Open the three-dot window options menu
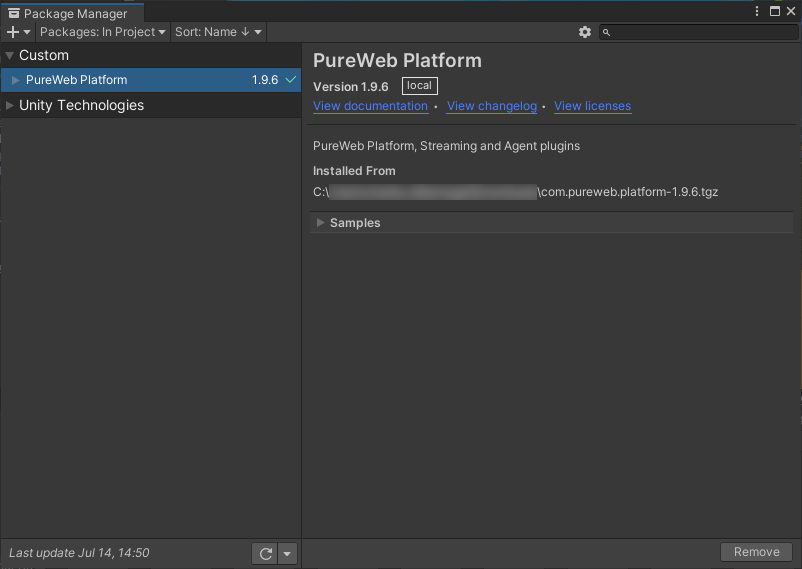Viewport: 802px width, 569px height. [757, 11]
